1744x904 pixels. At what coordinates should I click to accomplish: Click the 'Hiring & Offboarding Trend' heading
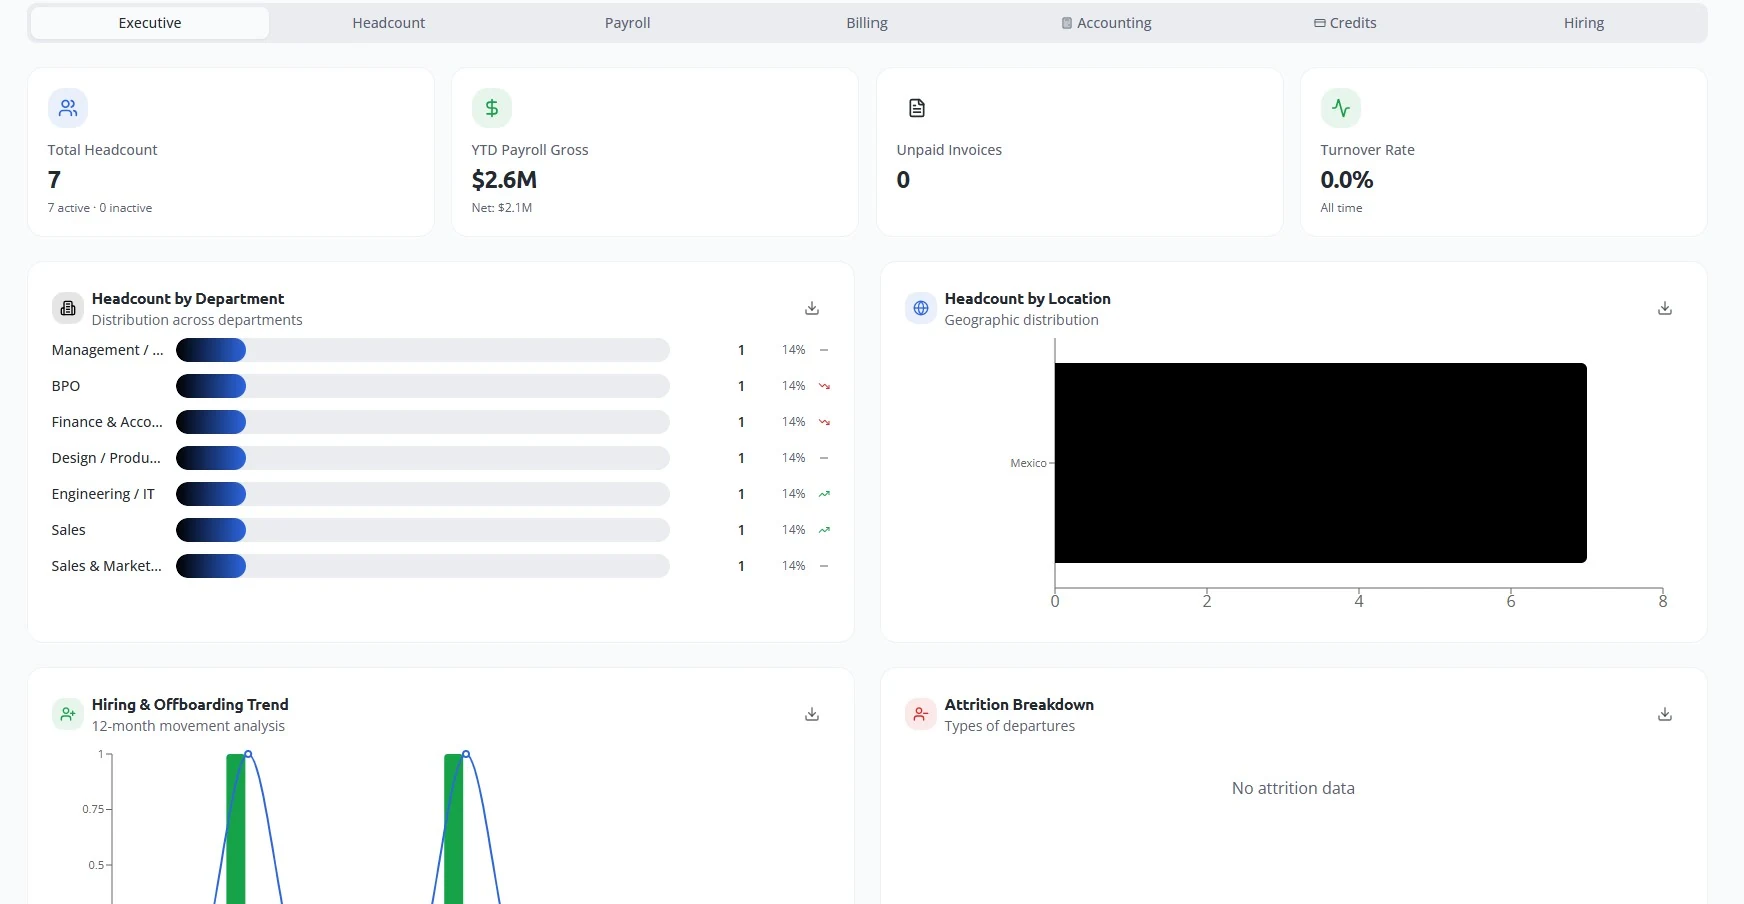click(x=190, y=705)
